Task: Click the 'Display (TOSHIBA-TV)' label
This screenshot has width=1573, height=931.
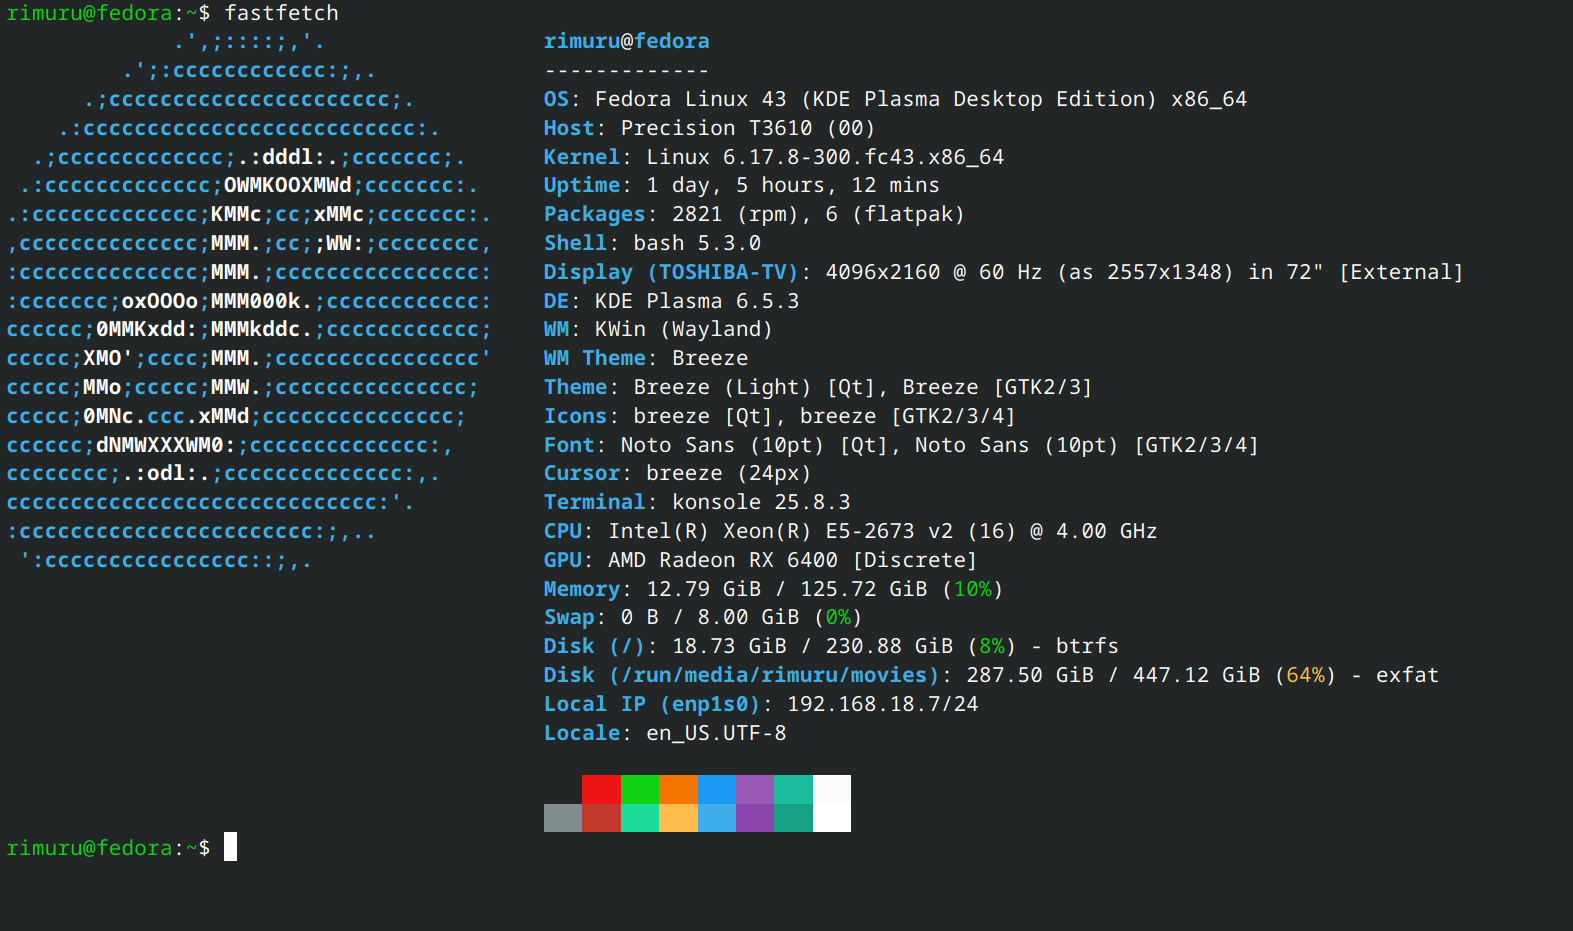Action: pos(671,272)
